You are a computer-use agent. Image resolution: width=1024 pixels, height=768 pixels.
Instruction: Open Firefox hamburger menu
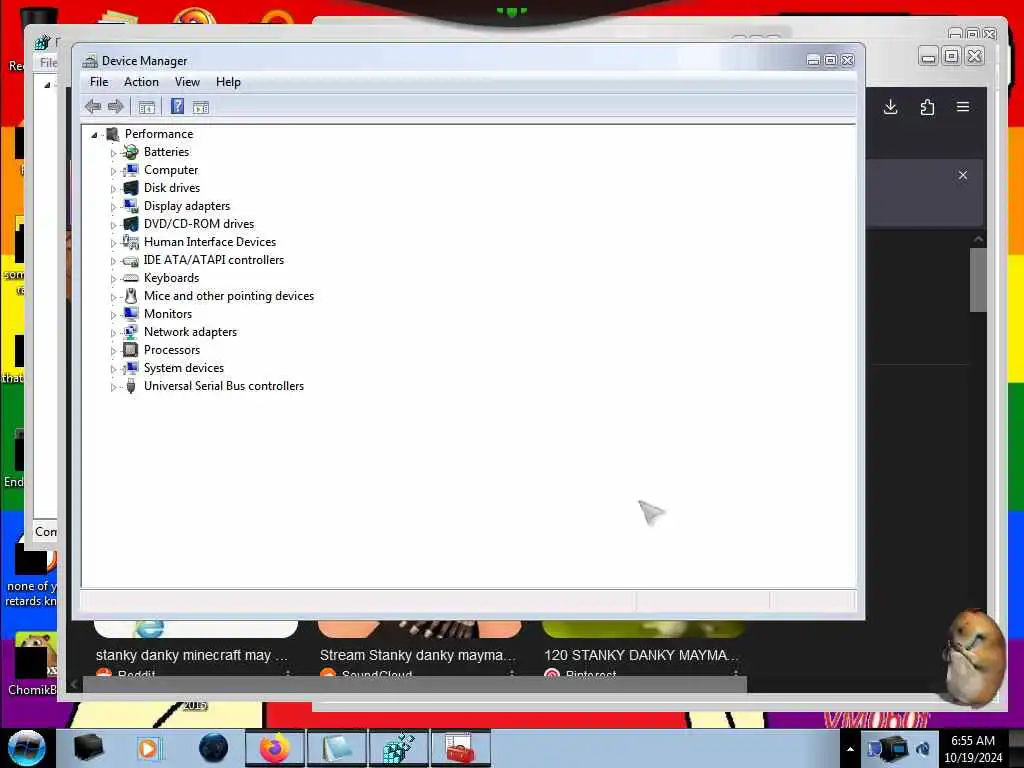[x=963, y=107]
